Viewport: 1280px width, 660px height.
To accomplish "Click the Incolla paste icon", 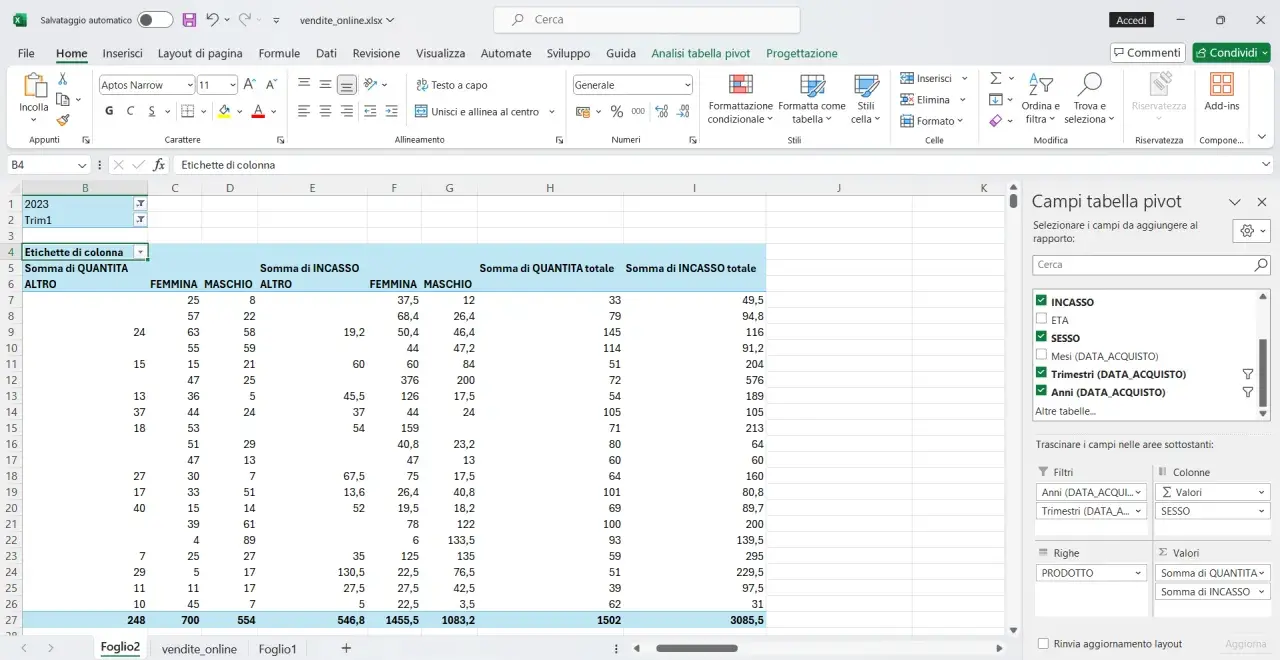I will point(34,86).
